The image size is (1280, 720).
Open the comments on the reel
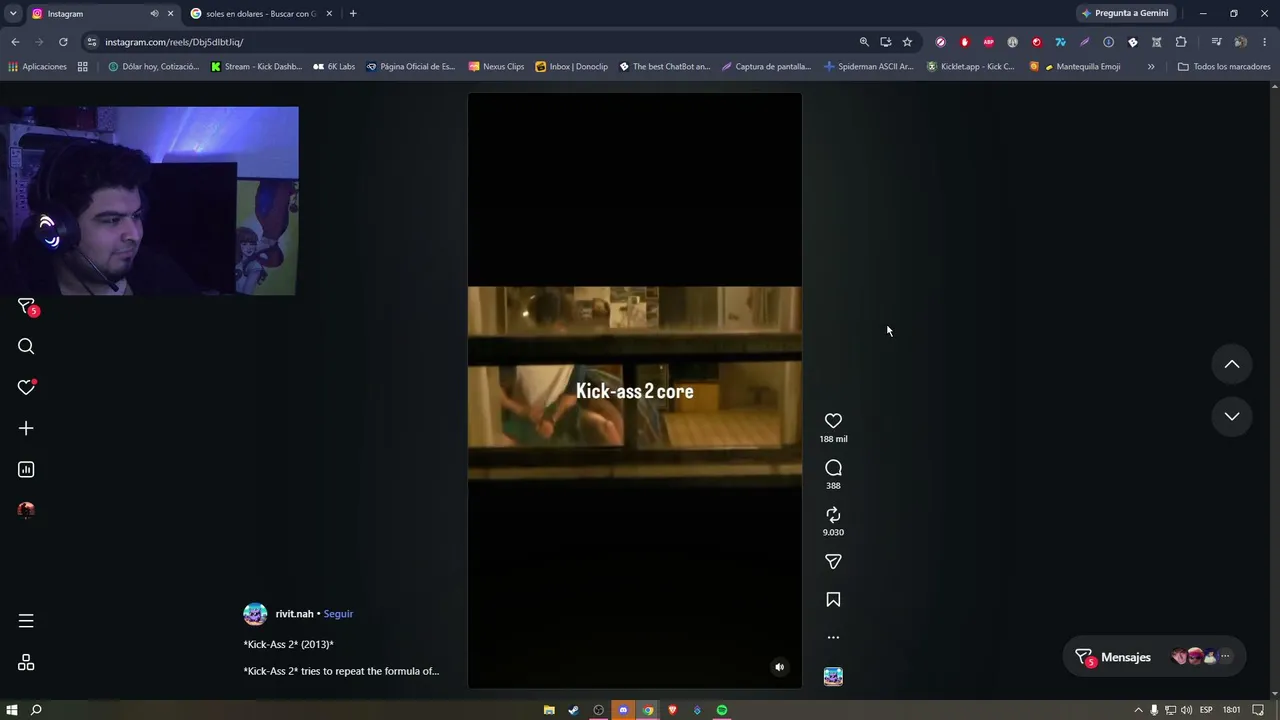[x=833, y=468]
